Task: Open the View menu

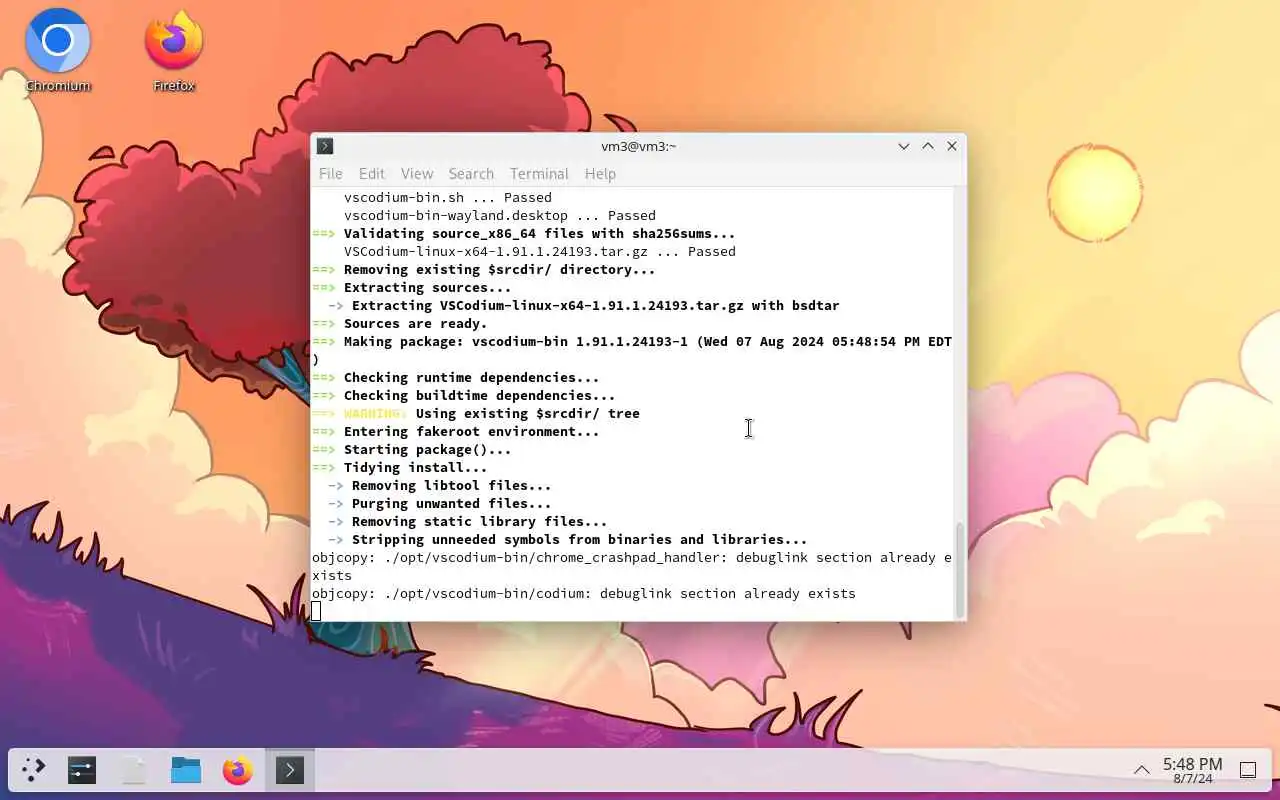Action: tap(417, 173)
